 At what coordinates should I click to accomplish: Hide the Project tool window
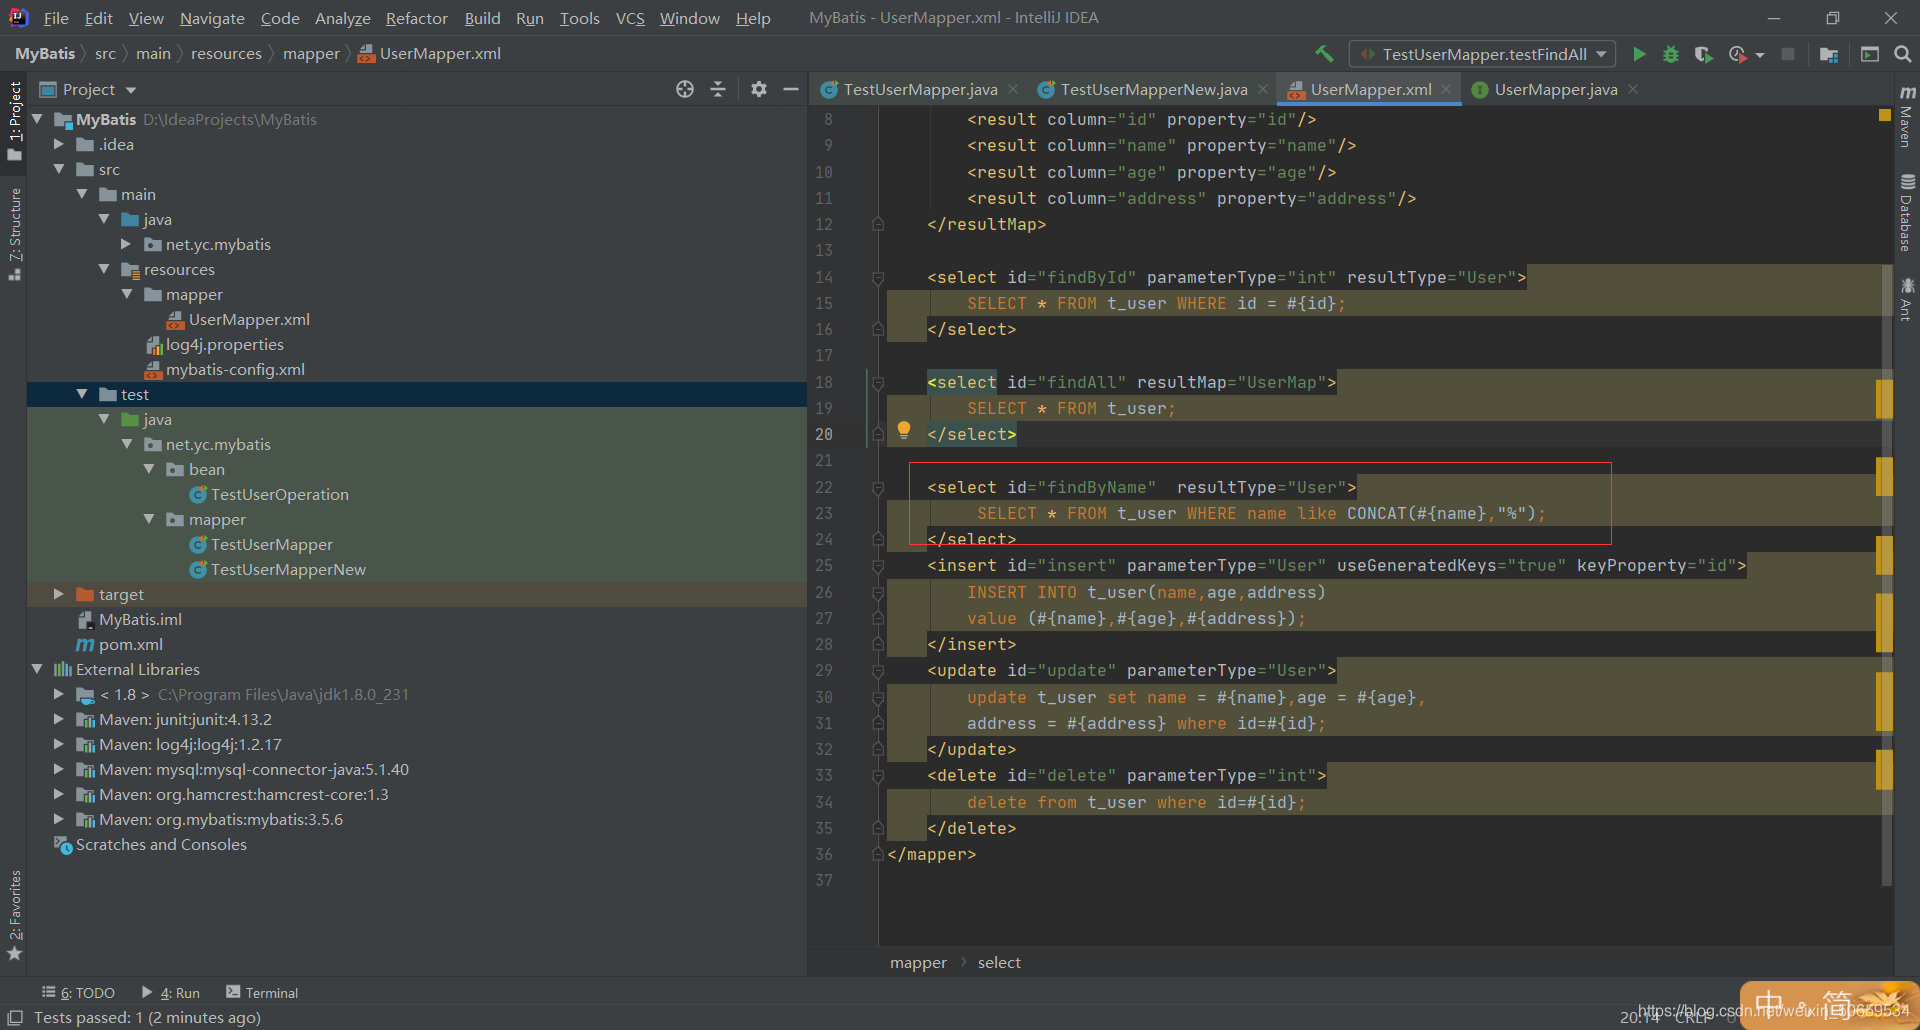pyautogui.click(x=791, y=89)
